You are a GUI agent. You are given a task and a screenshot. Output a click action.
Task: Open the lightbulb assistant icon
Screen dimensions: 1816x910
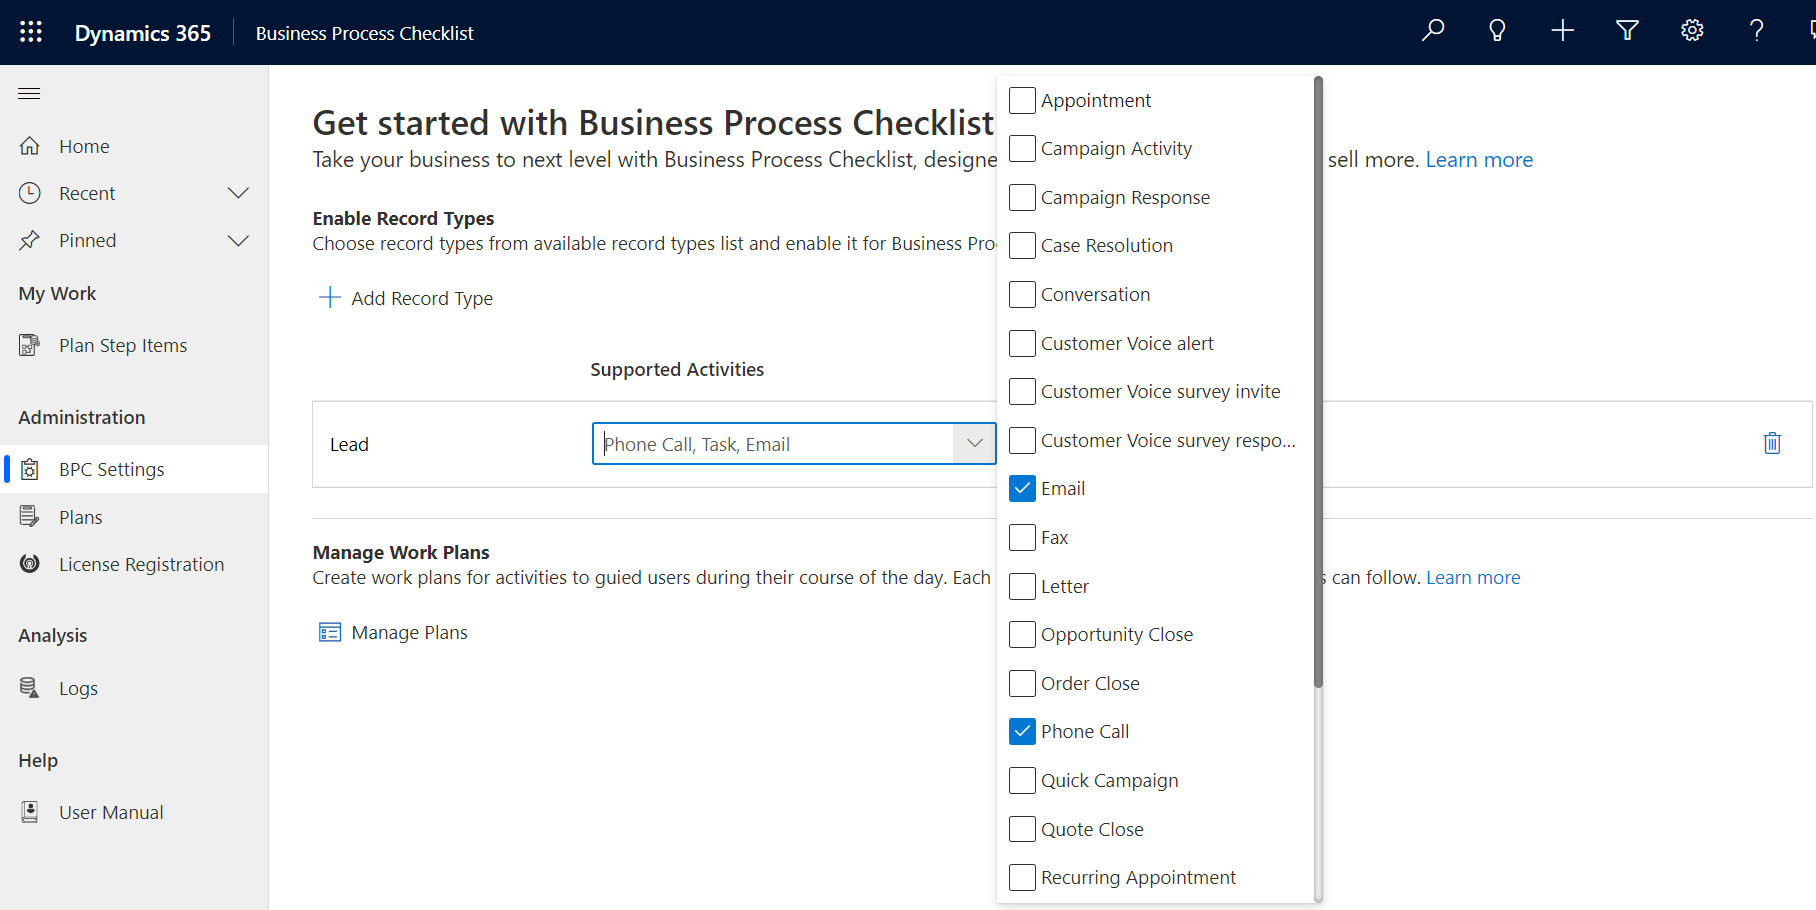[x=1497, y=31]
